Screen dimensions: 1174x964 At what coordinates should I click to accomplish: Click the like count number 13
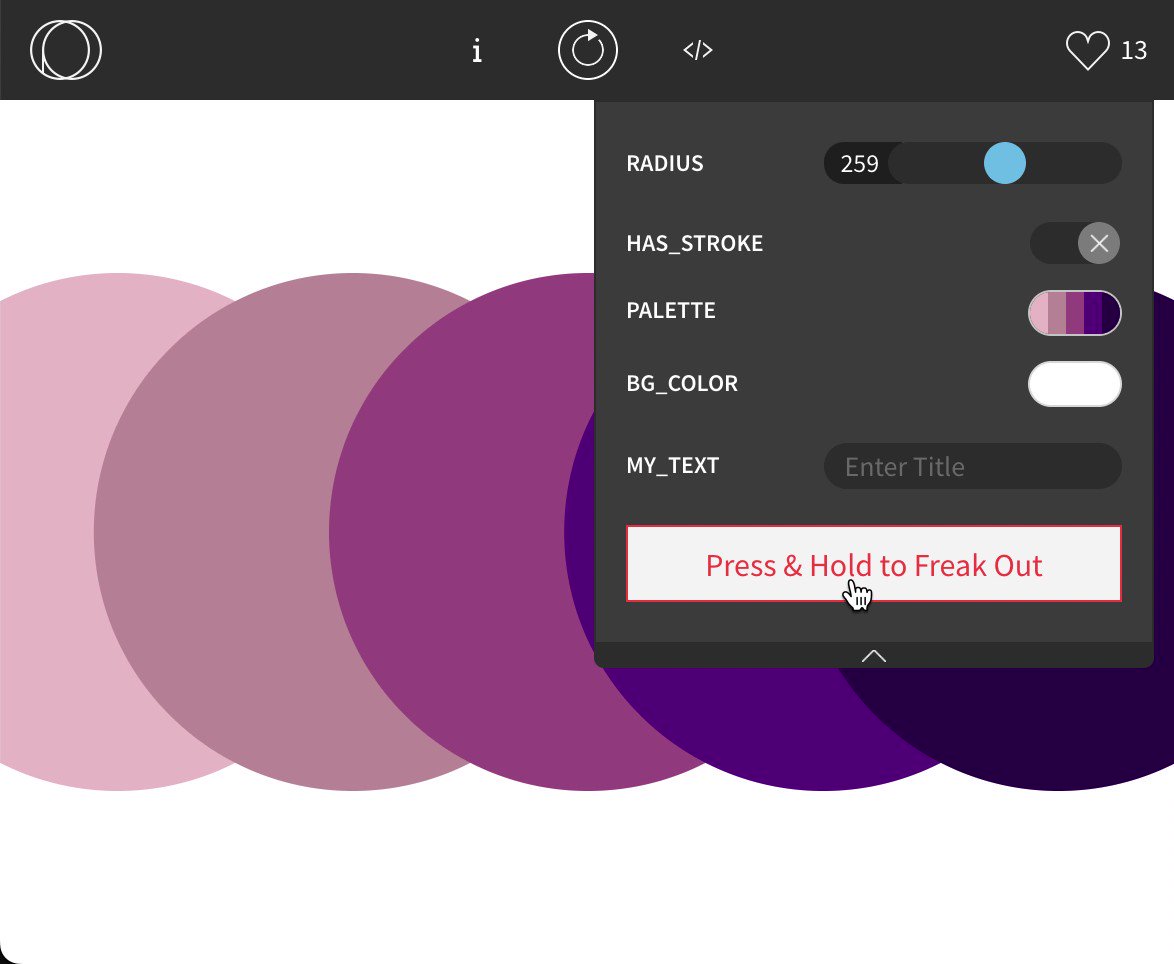point(1133,50)
